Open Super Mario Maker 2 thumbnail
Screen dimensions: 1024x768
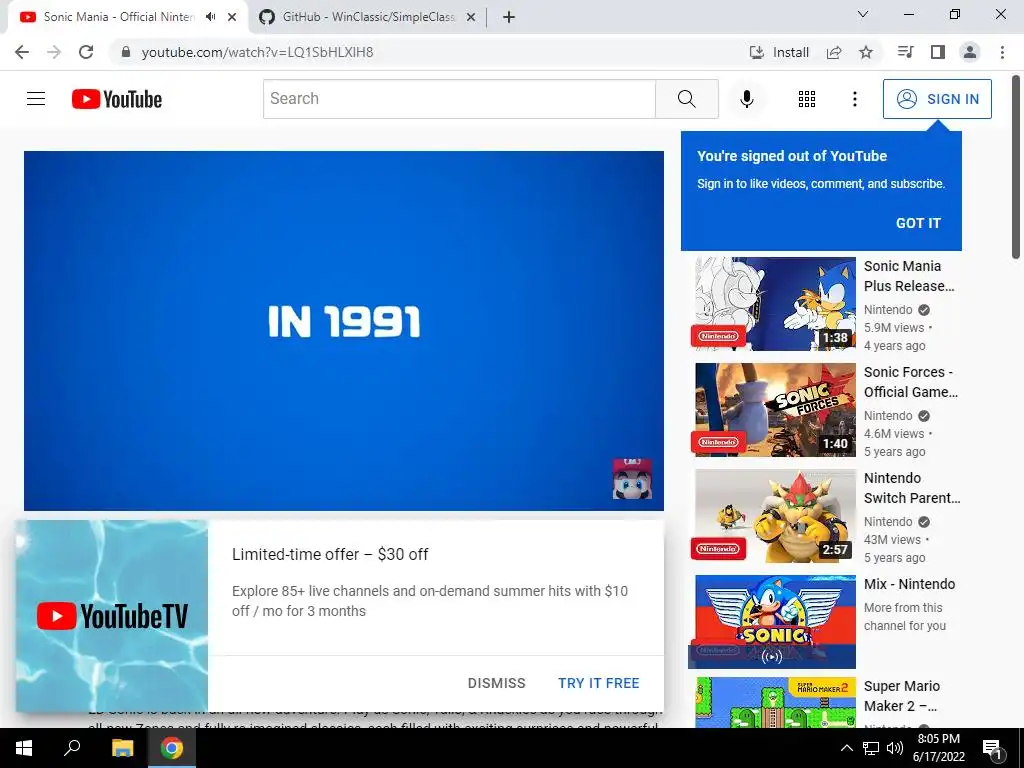[x=775, y=703]
